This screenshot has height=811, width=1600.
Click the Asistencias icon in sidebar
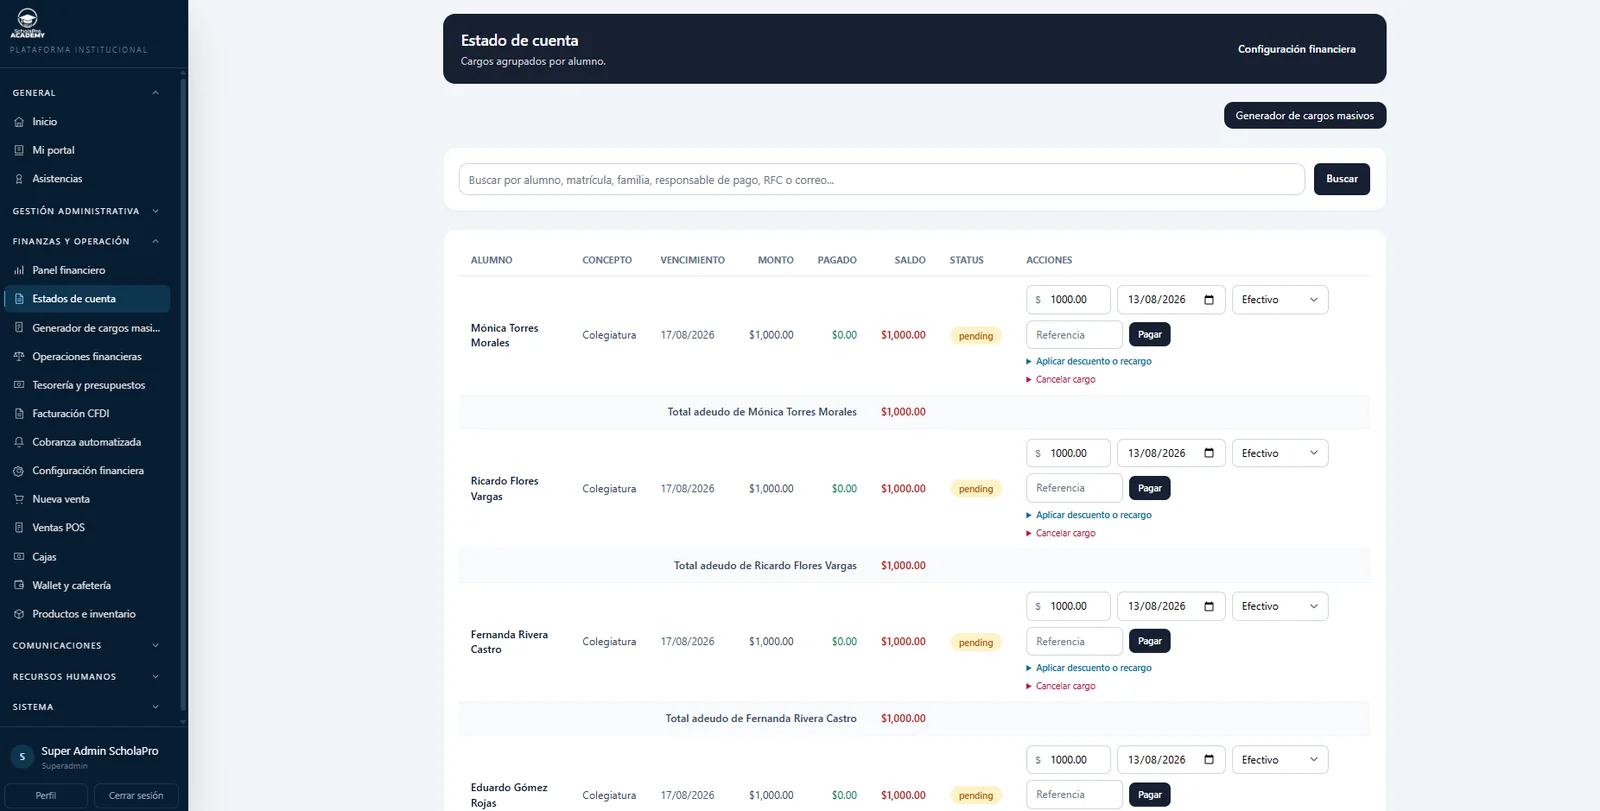[x=19, y=179]
